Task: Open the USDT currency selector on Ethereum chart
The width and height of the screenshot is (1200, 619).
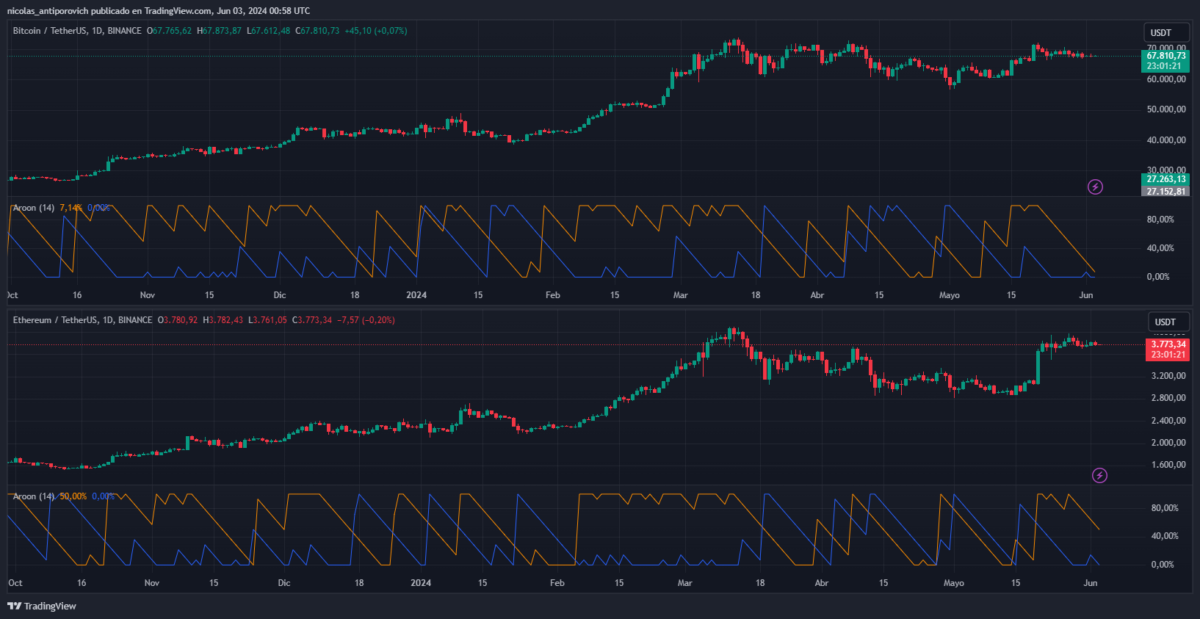Action: 1164,322
